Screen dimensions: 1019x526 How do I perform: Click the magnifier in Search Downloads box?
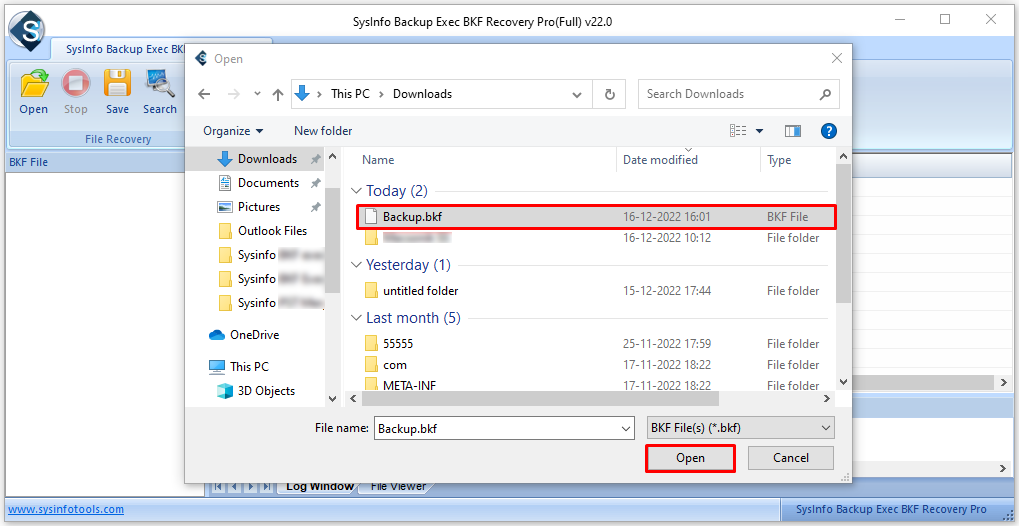coord(825,94)
